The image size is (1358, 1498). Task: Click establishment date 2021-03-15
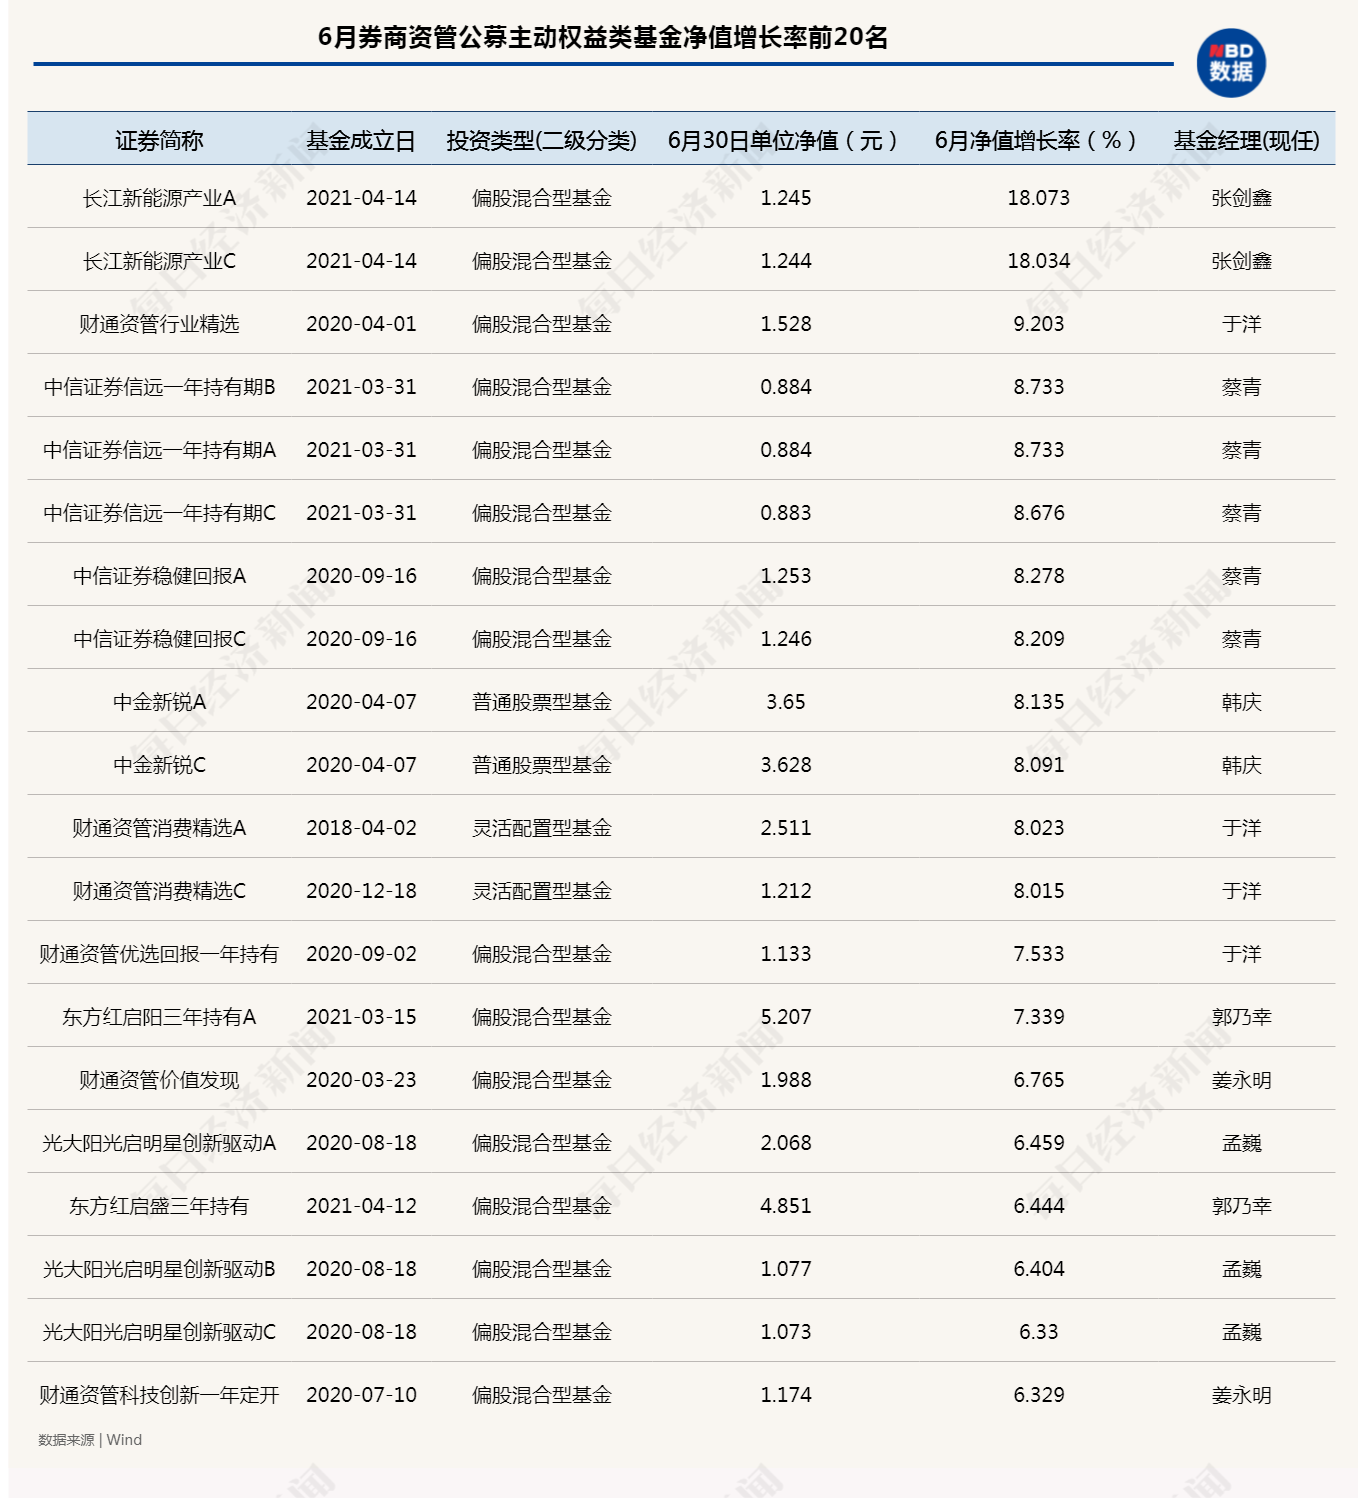point(361,1017)
